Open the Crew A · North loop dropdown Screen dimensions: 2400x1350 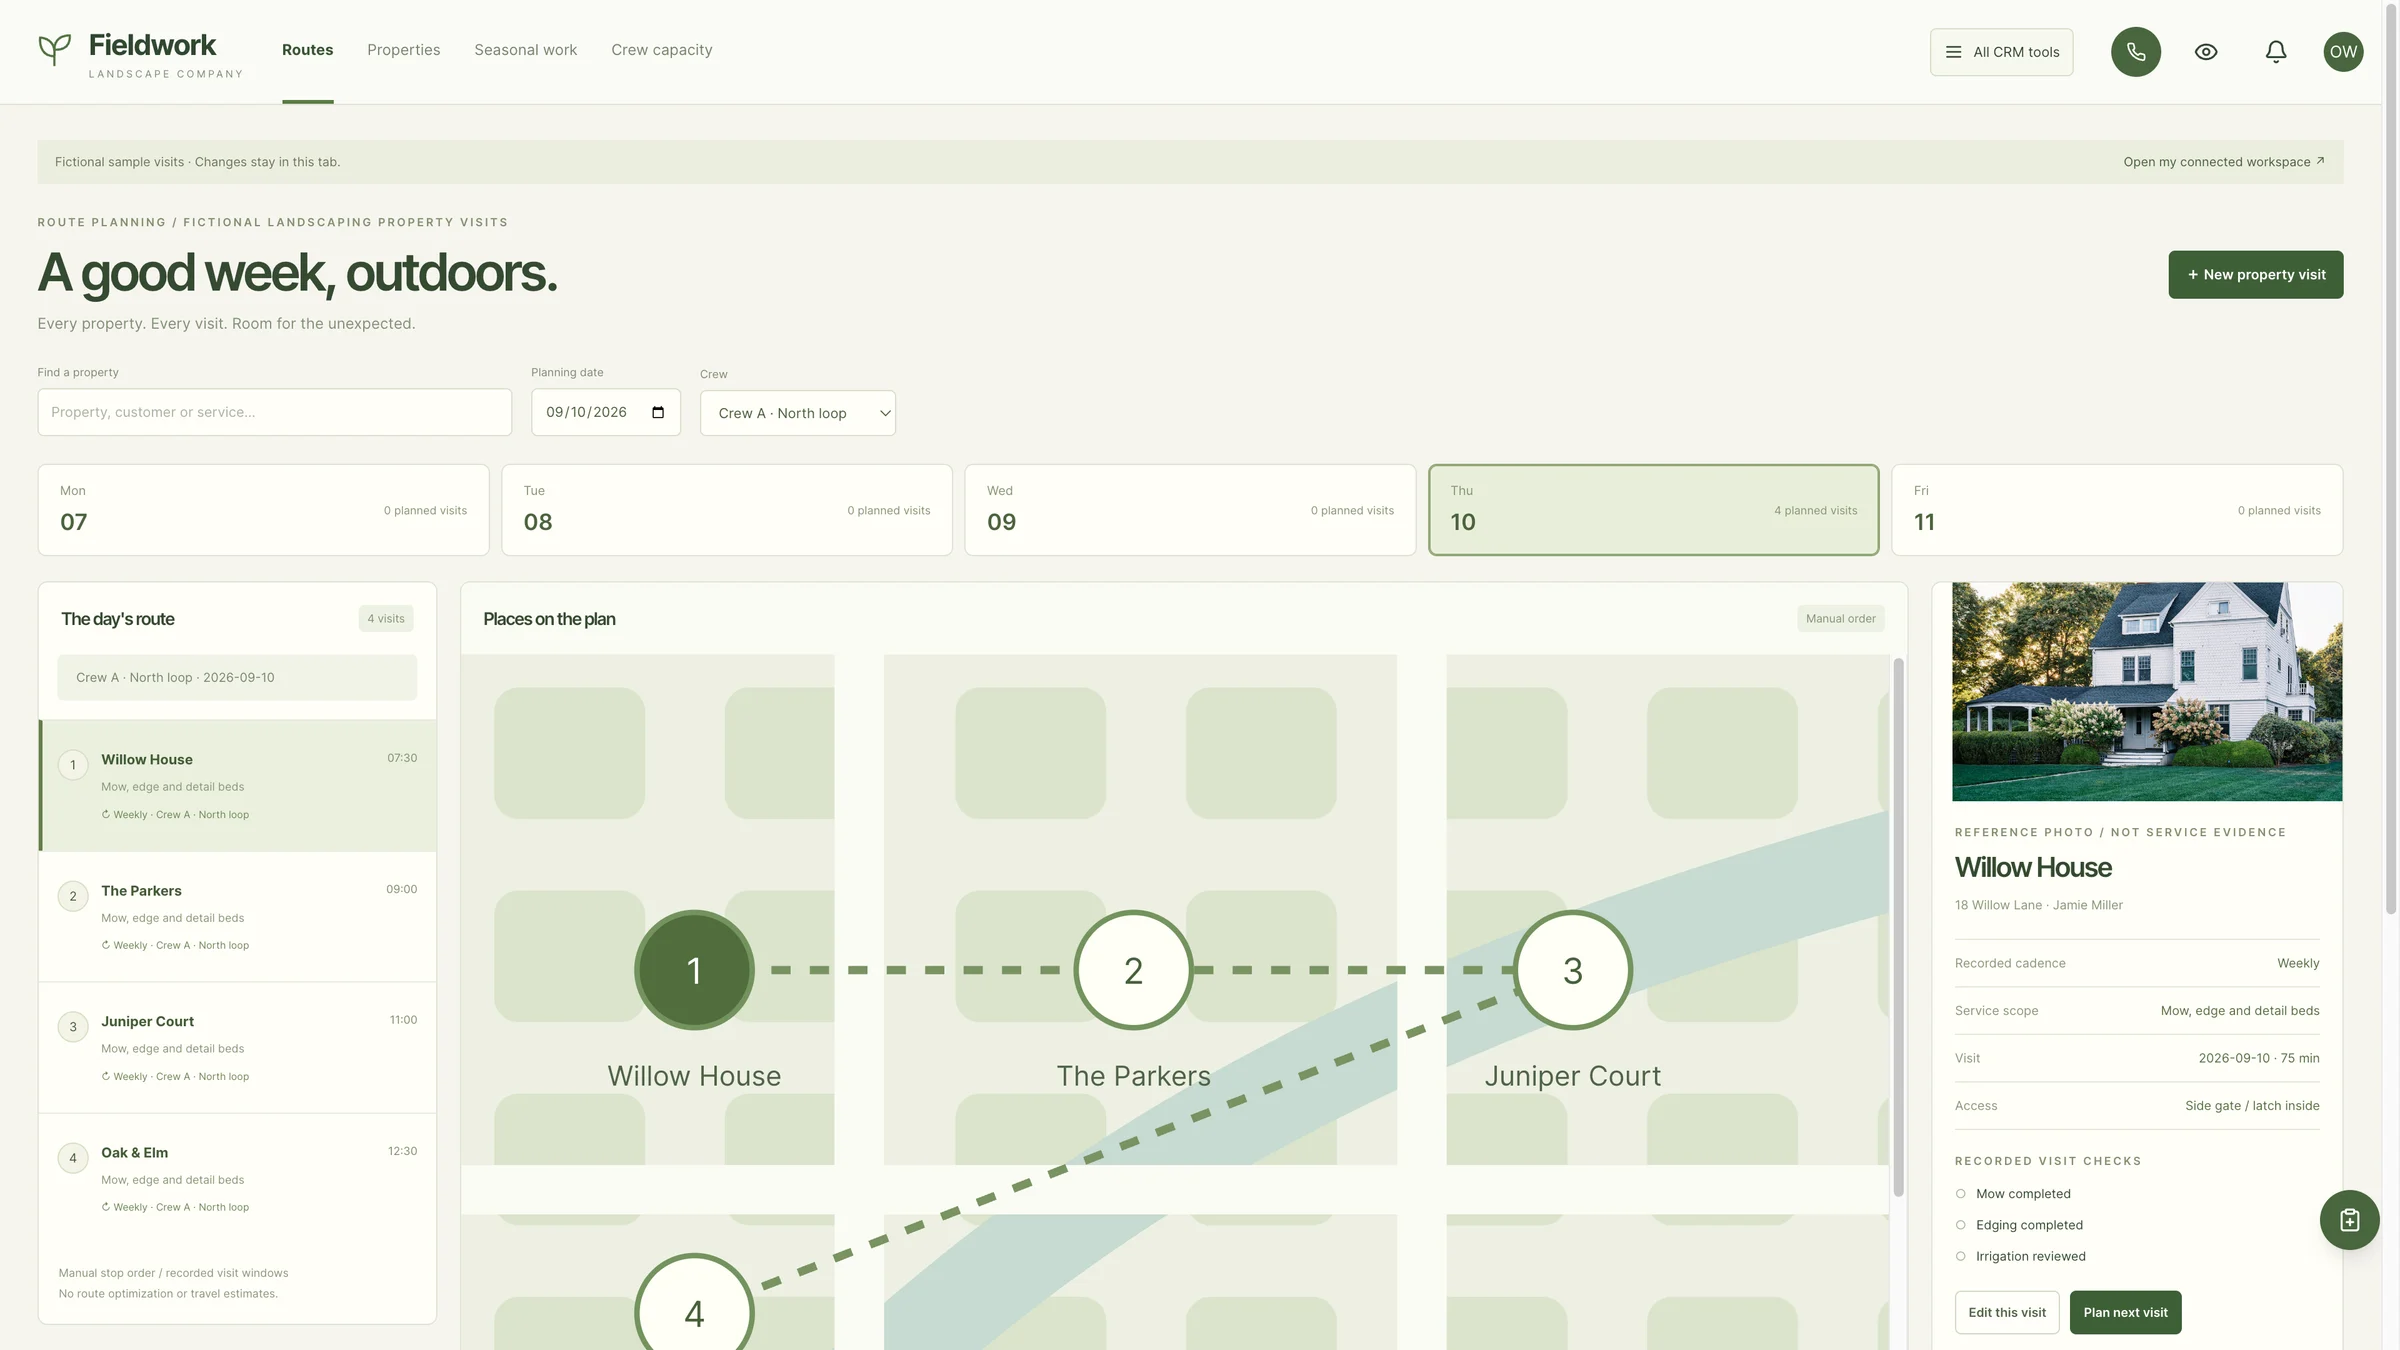[x=798, y=413]
